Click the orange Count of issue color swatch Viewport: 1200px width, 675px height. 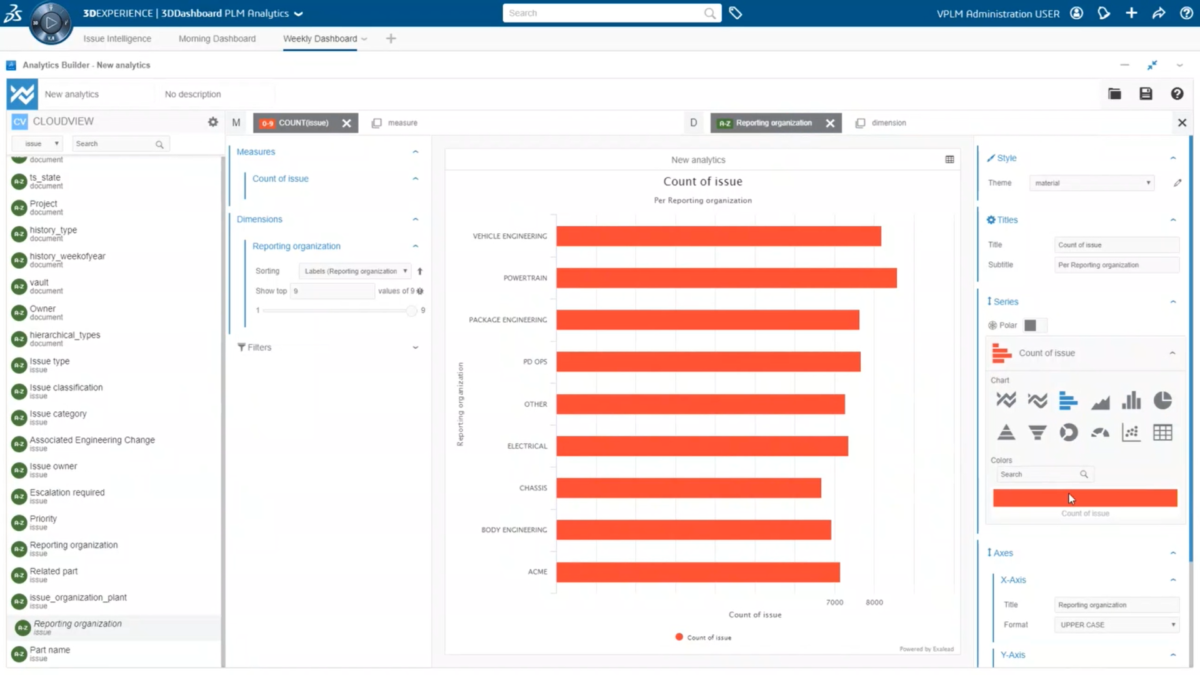(x=1085, y=498)
